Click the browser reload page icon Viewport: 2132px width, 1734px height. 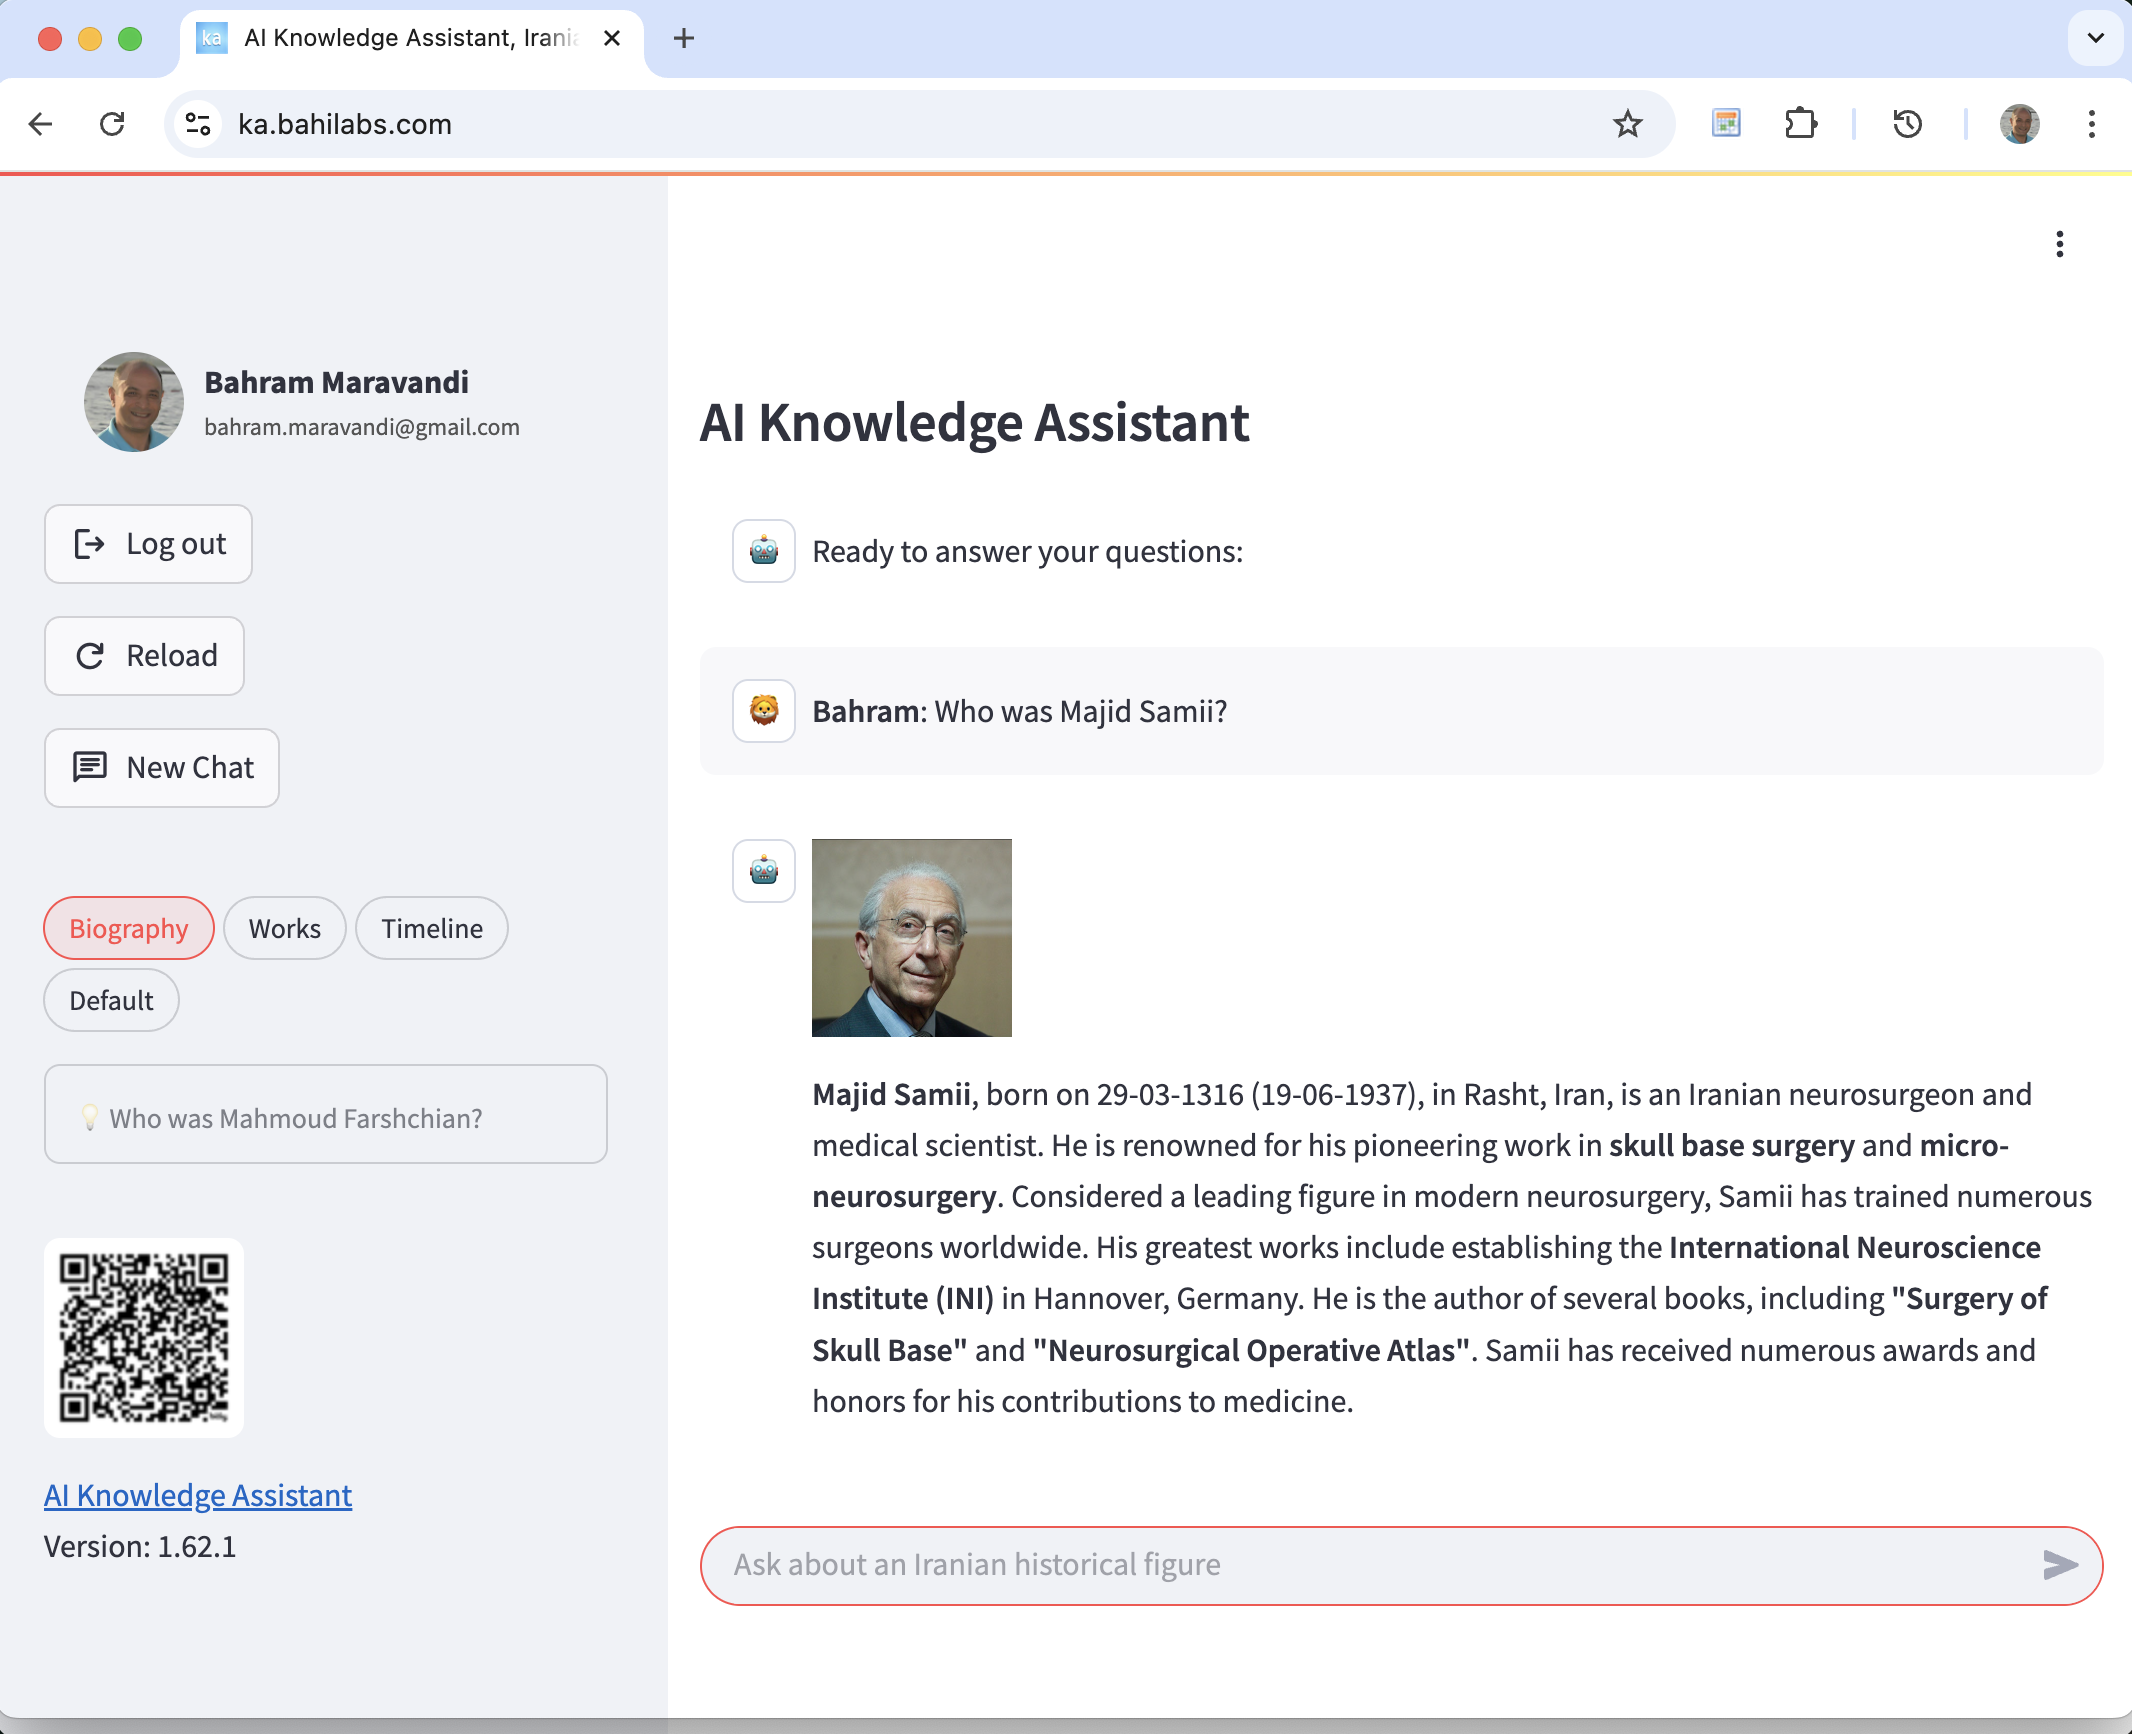(x=112, y=124)
